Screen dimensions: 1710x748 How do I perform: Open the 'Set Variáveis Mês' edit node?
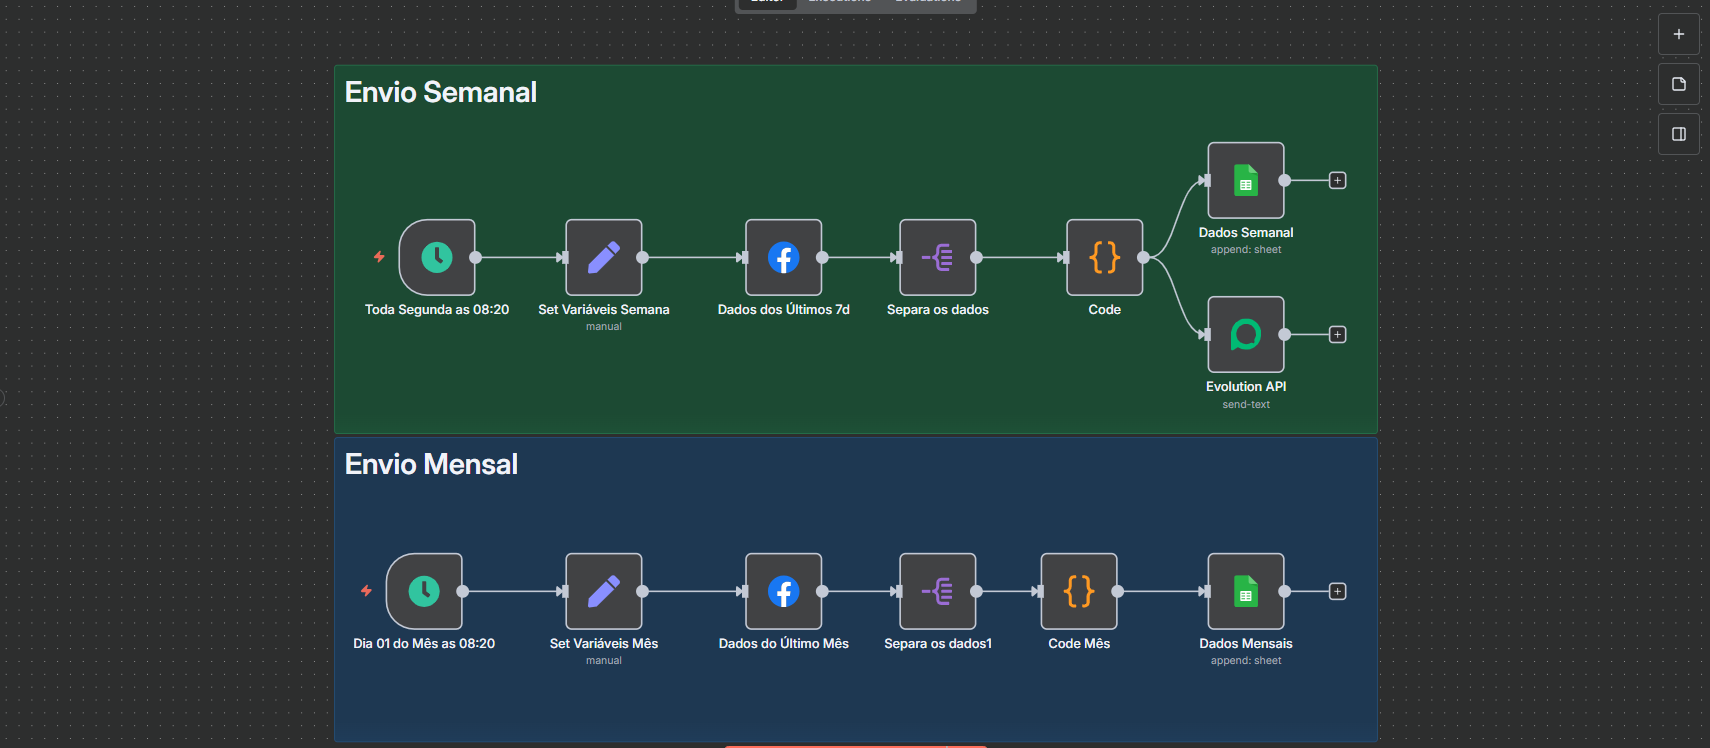tap(603, 592)
